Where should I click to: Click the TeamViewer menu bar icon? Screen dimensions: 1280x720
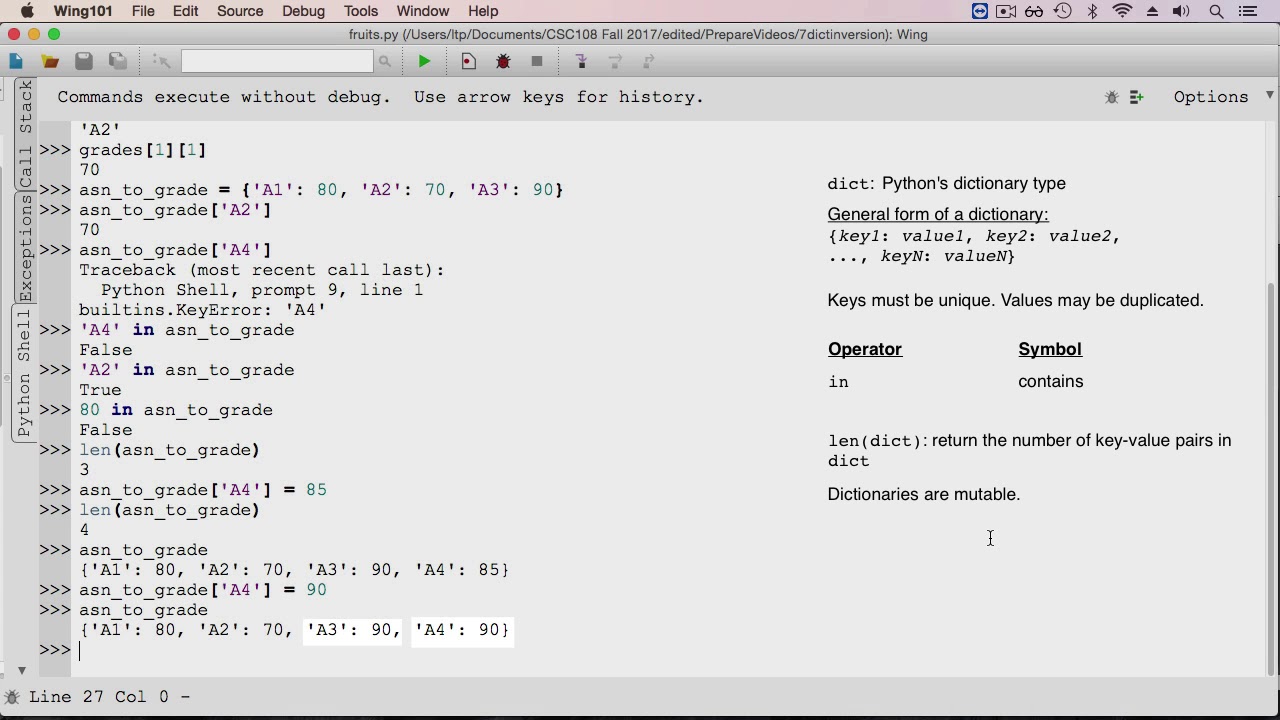[x=980, y=11]
